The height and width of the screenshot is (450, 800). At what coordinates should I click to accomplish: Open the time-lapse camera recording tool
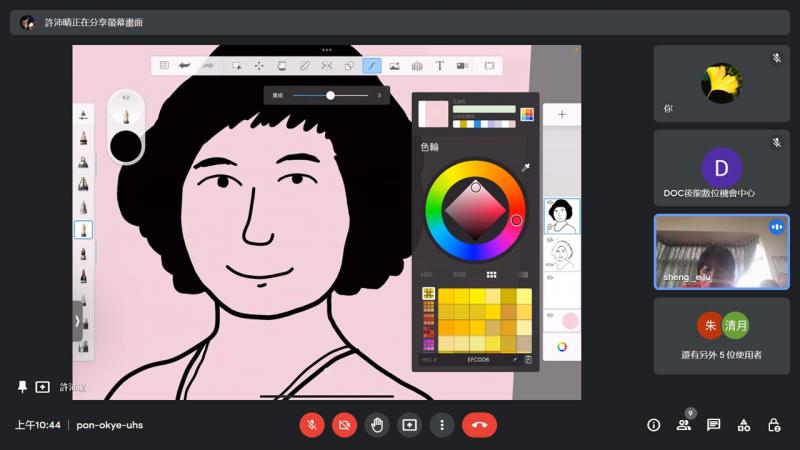click(462, 66)
